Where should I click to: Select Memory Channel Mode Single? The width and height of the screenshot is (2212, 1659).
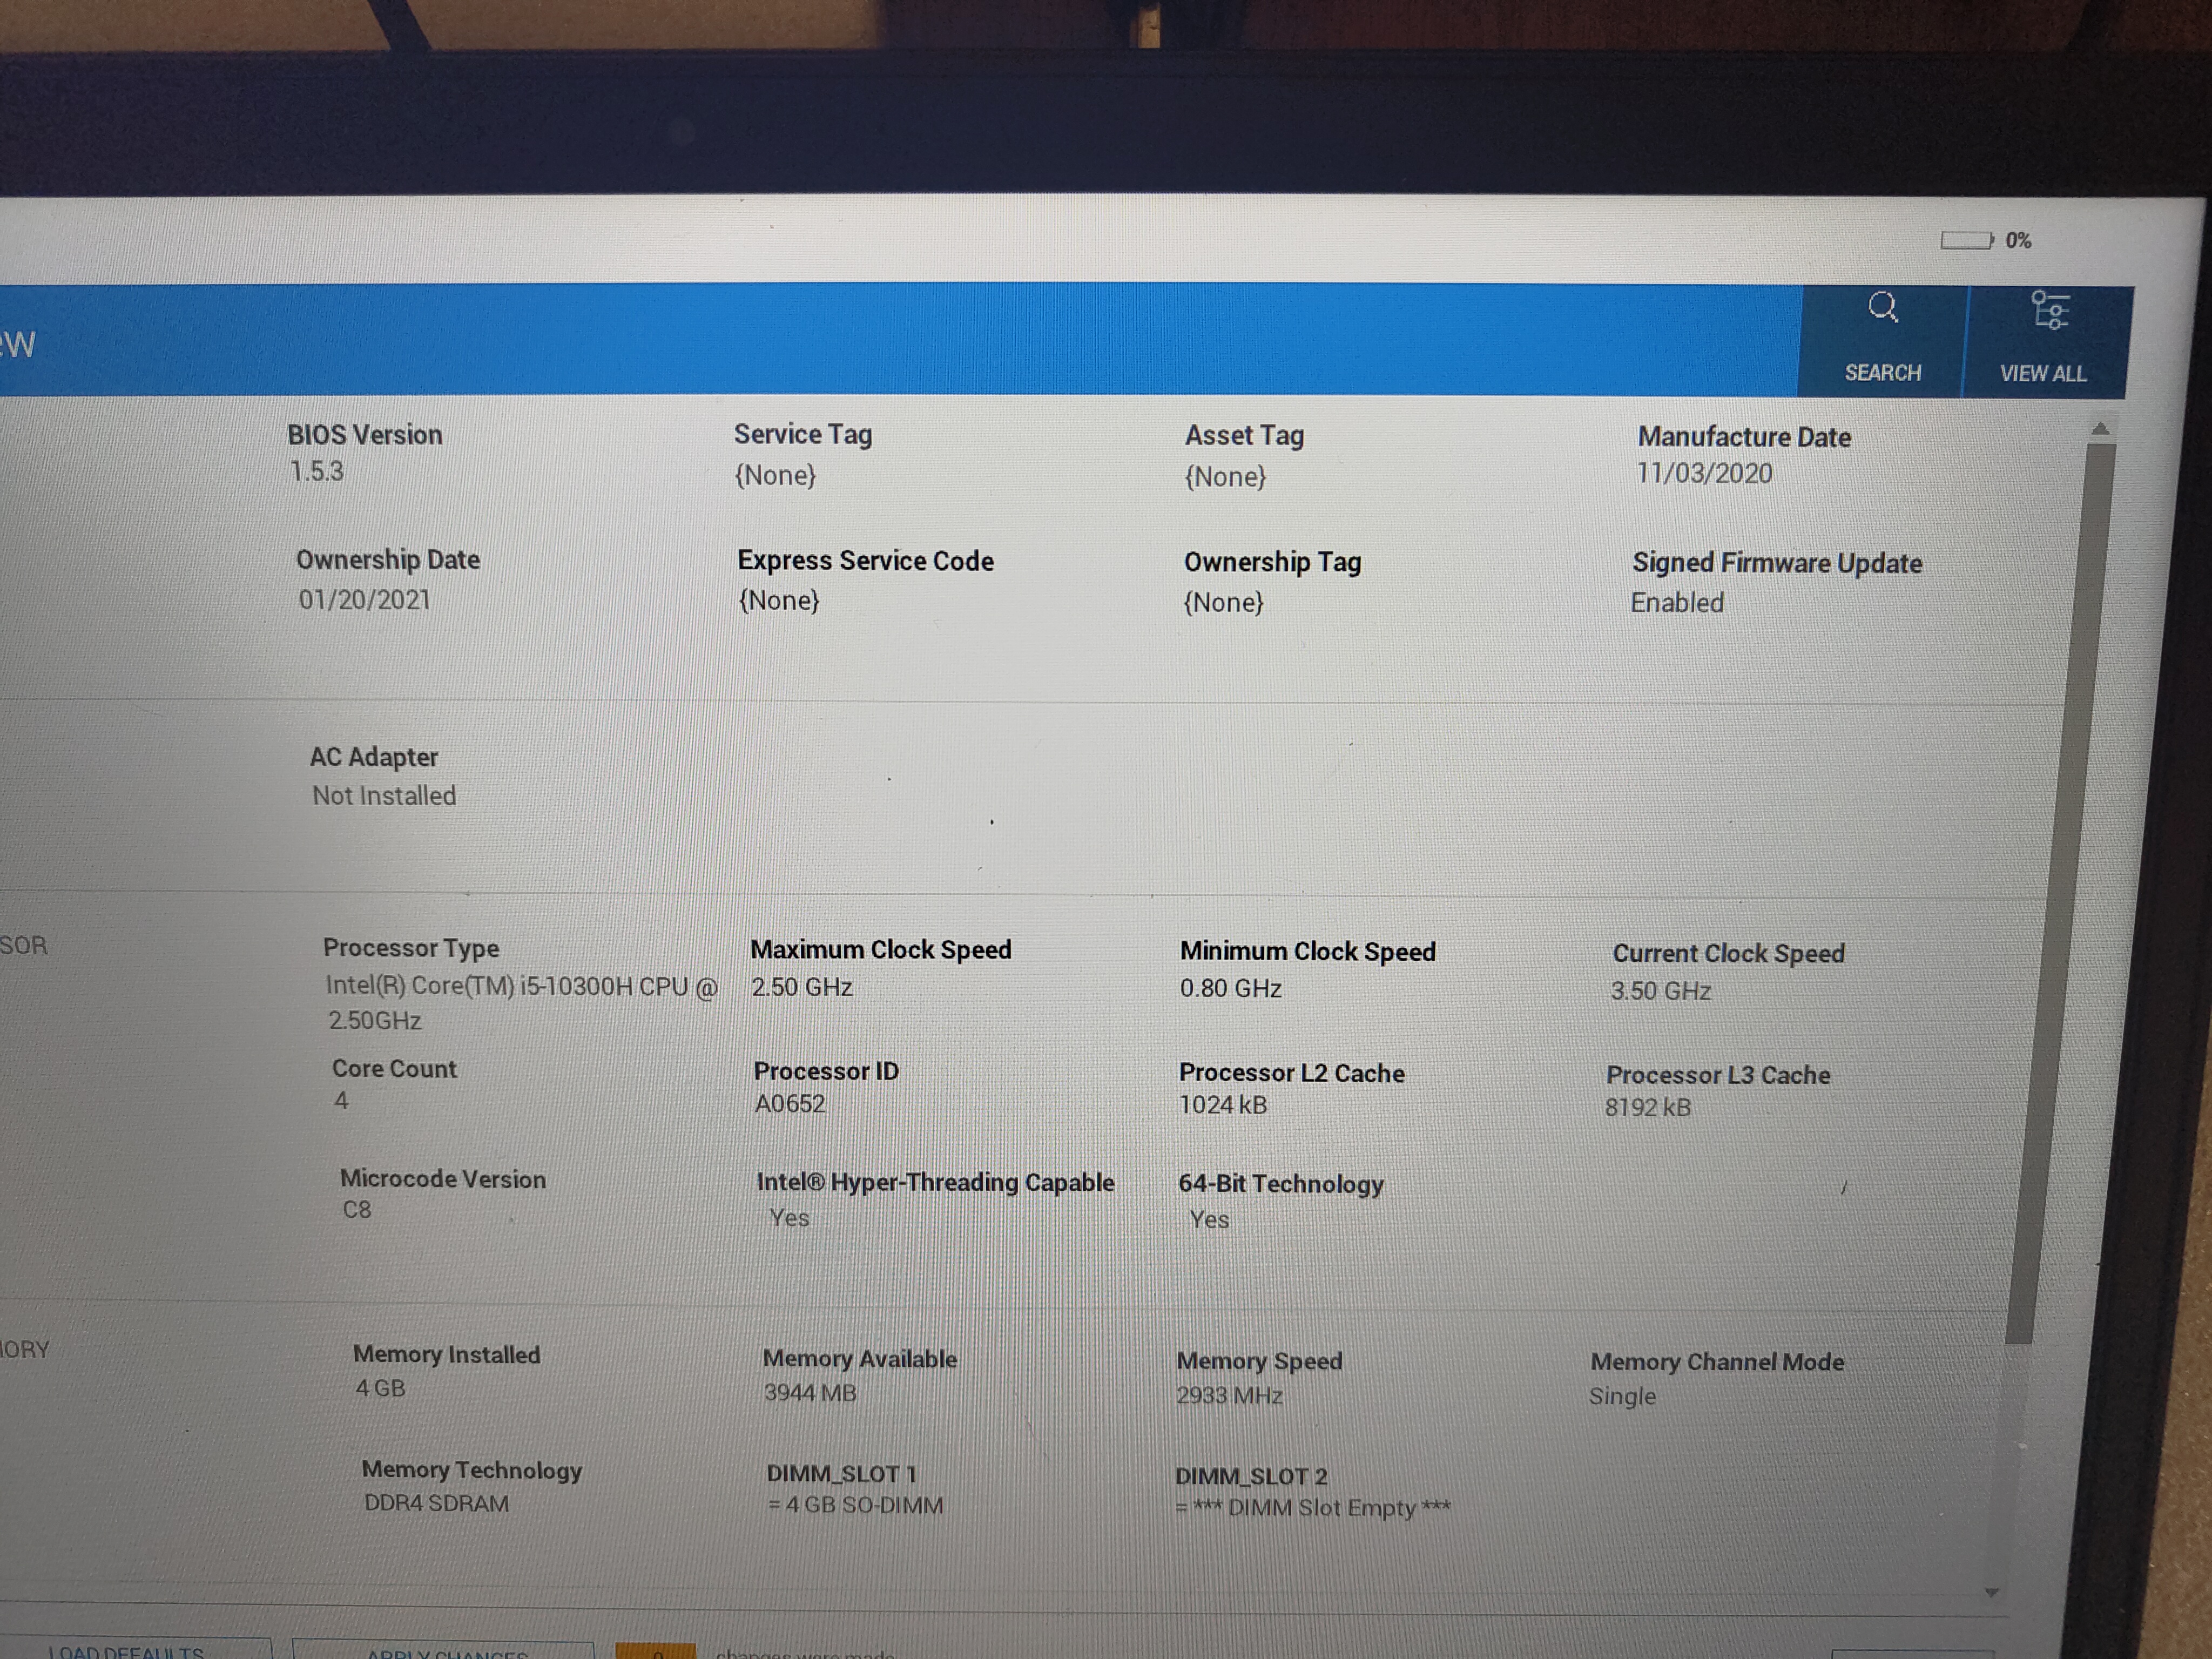pos(1622,1396)
